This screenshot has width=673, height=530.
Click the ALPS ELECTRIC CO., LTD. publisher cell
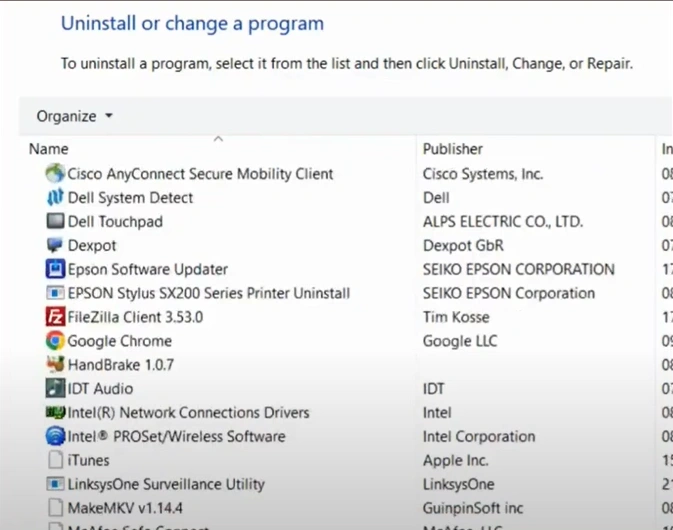[x=503, y=221]
